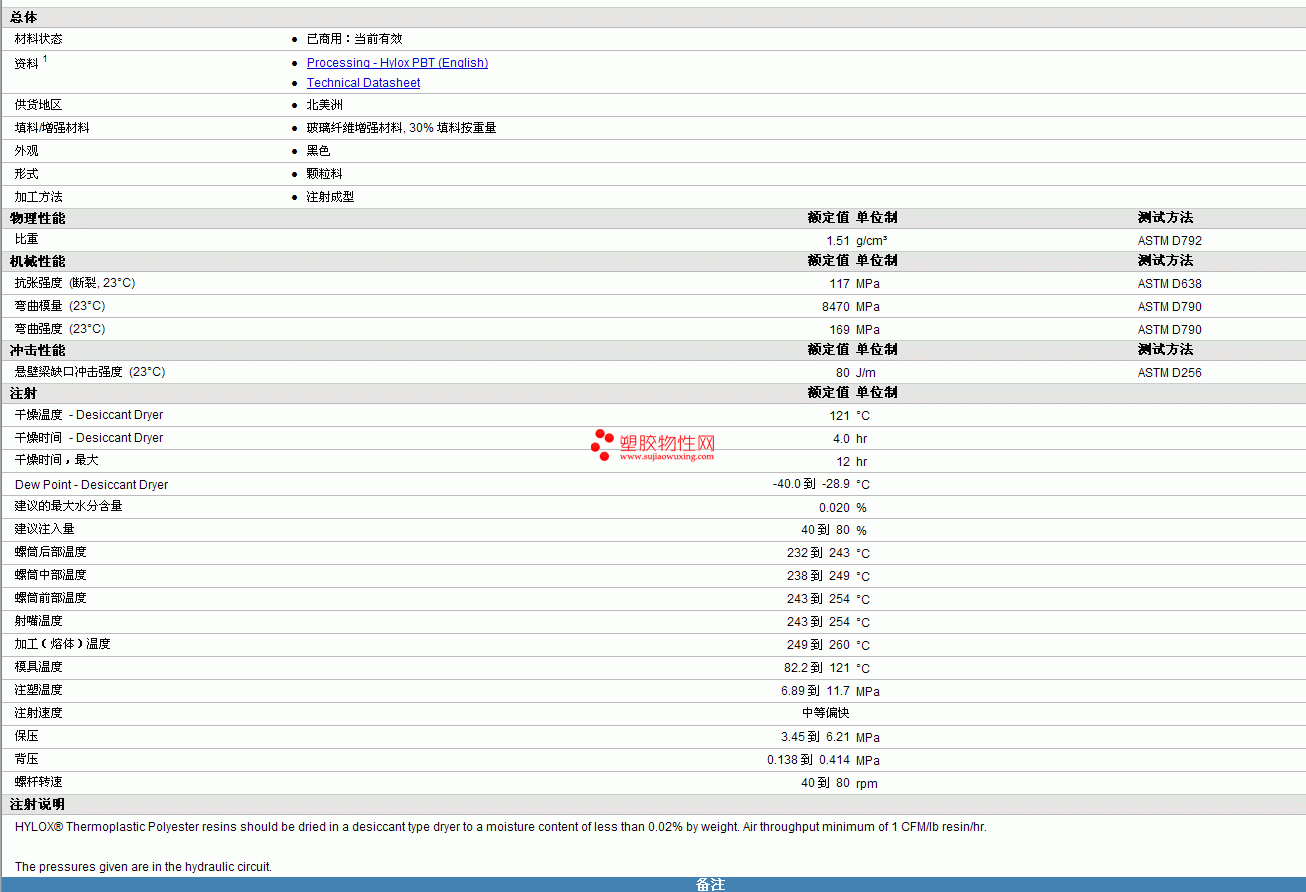Select the 注射成型 processing method value
The height and width of the screenshot is (892, 1306).
tap(330, 197)
